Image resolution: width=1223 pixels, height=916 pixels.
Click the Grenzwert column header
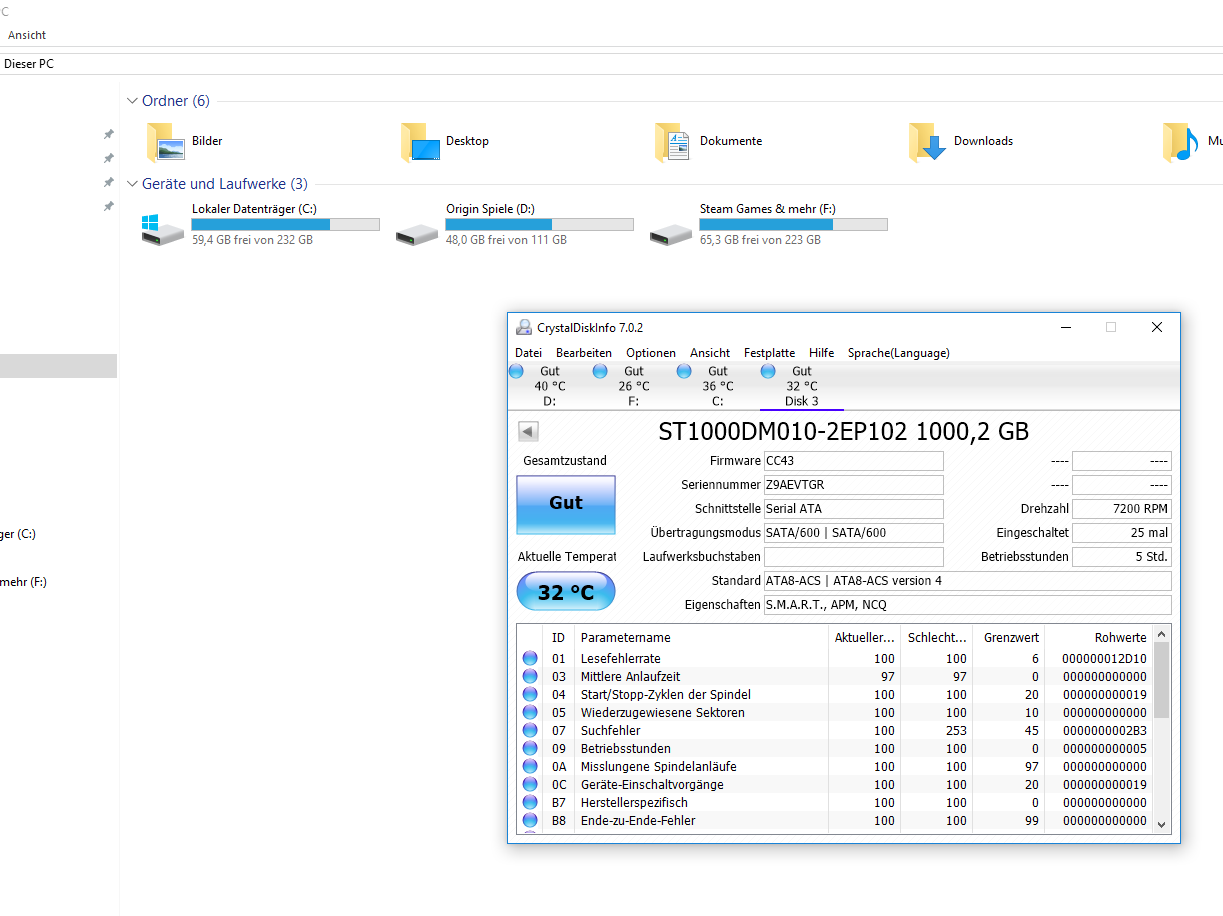pyautogui.click(x=1011, y=638)
